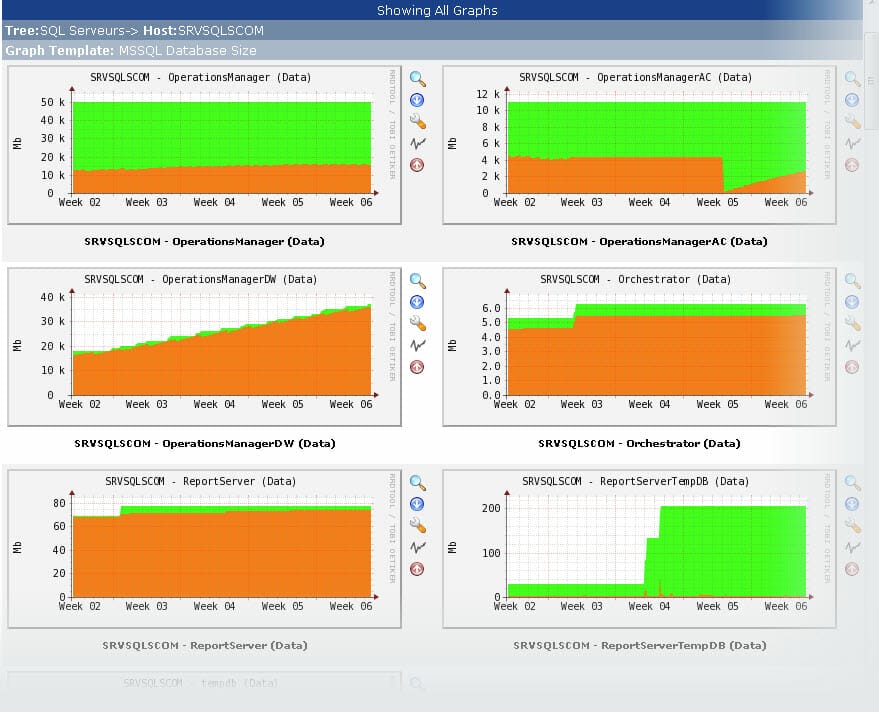
Task: Click the wrench icon beside OperationsManager graph
Action: (x=417, y=122)
